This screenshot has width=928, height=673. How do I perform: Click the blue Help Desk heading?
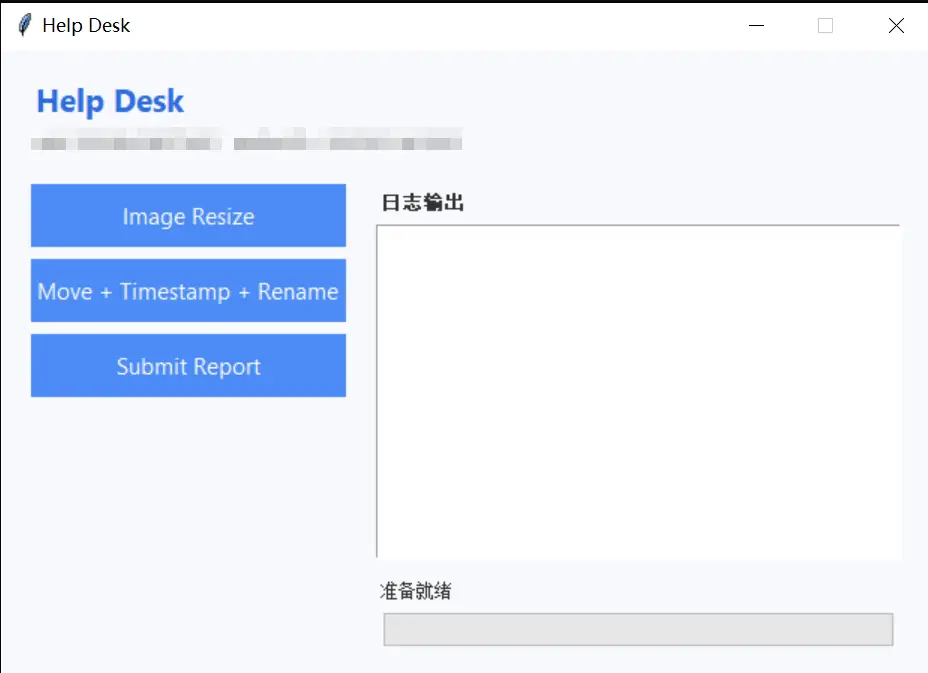point(110,101)
